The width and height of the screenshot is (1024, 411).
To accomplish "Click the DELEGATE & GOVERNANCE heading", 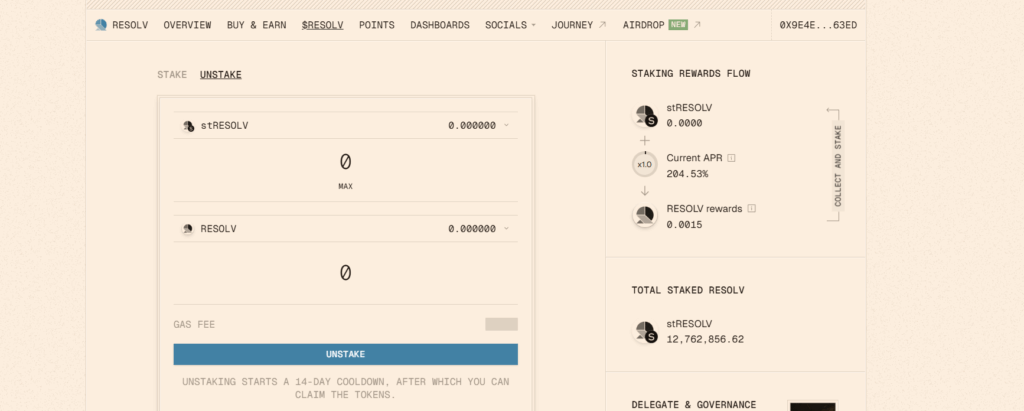I will pos(694,404).
